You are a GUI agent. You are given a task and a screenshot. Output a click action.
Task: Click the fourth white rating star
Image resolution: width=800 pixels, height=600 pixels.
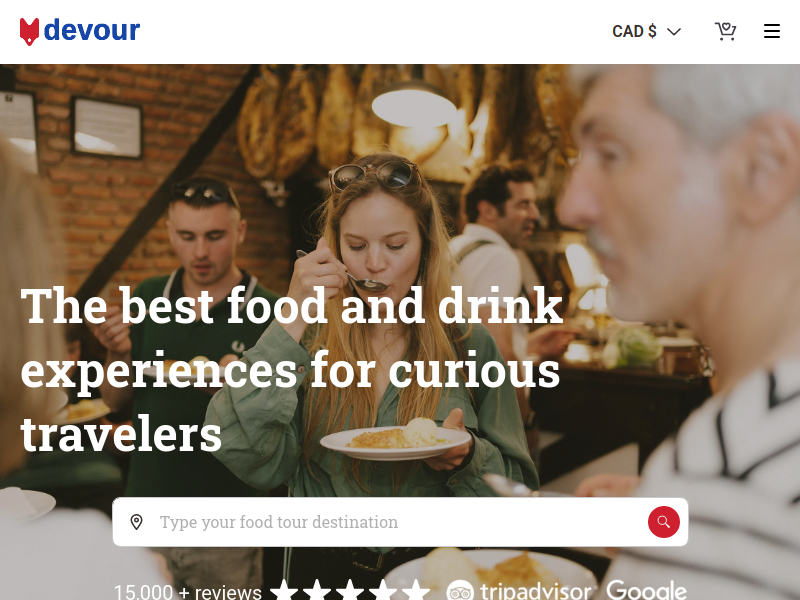pyautogui.click(x=383, y=591)
